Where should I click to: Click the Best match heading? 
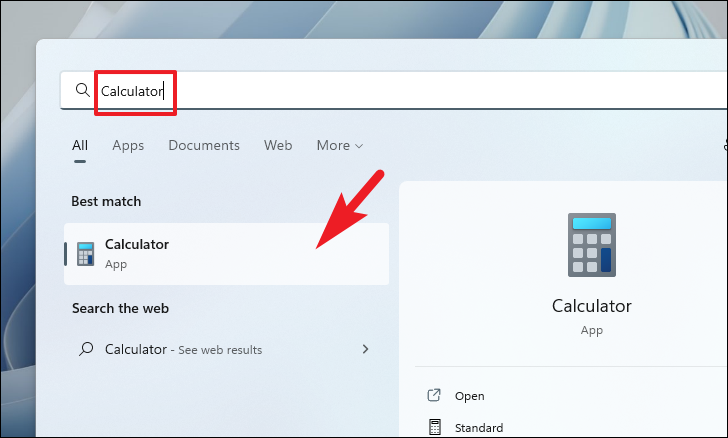[106, 202]
